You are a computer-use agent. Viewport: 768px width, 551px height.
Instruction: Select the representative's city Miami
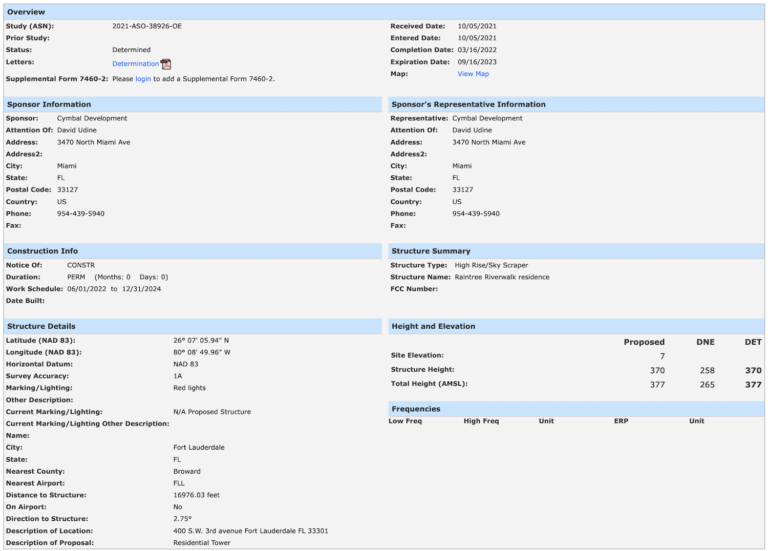pyautogui.click(x=462, y=166)
